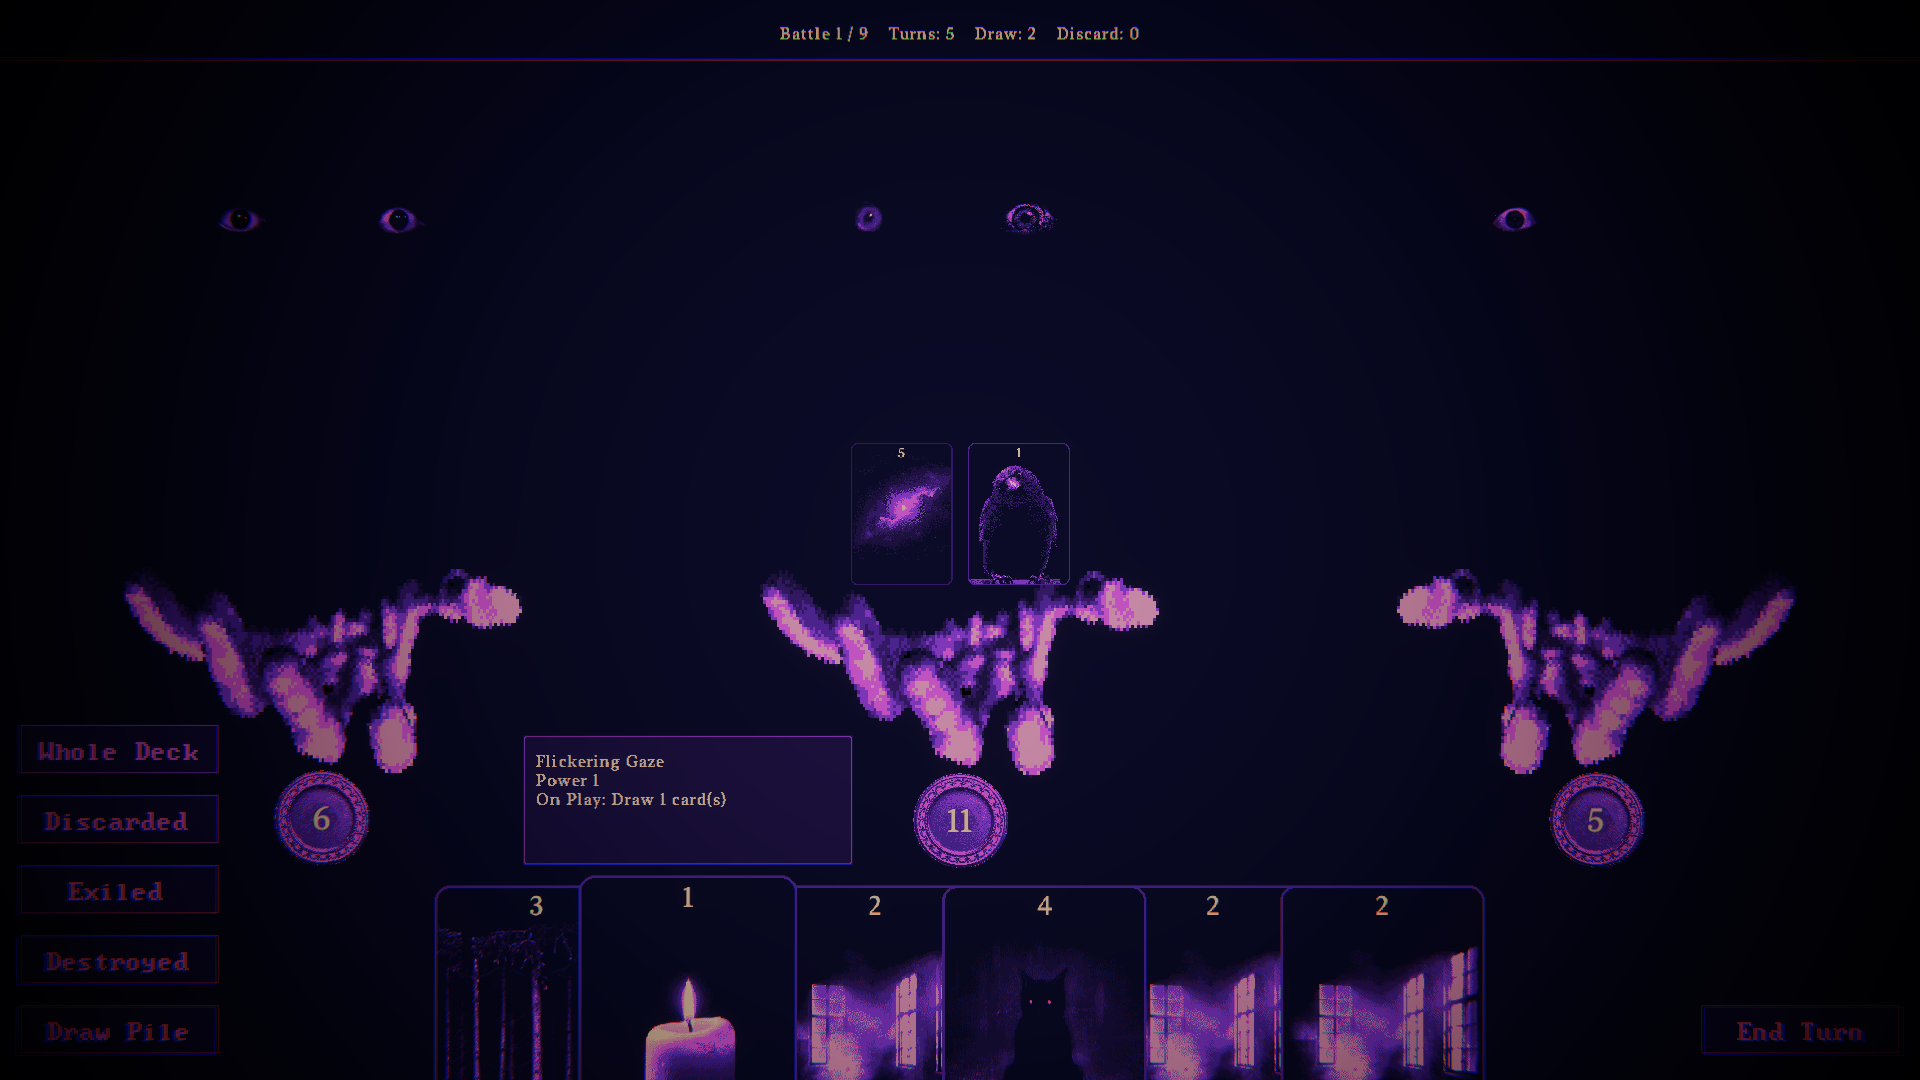The width and height of the screenshot is (1920, 1080).
Task: Select the rightmost window card in hand
Action: (x=1382, y=984)
